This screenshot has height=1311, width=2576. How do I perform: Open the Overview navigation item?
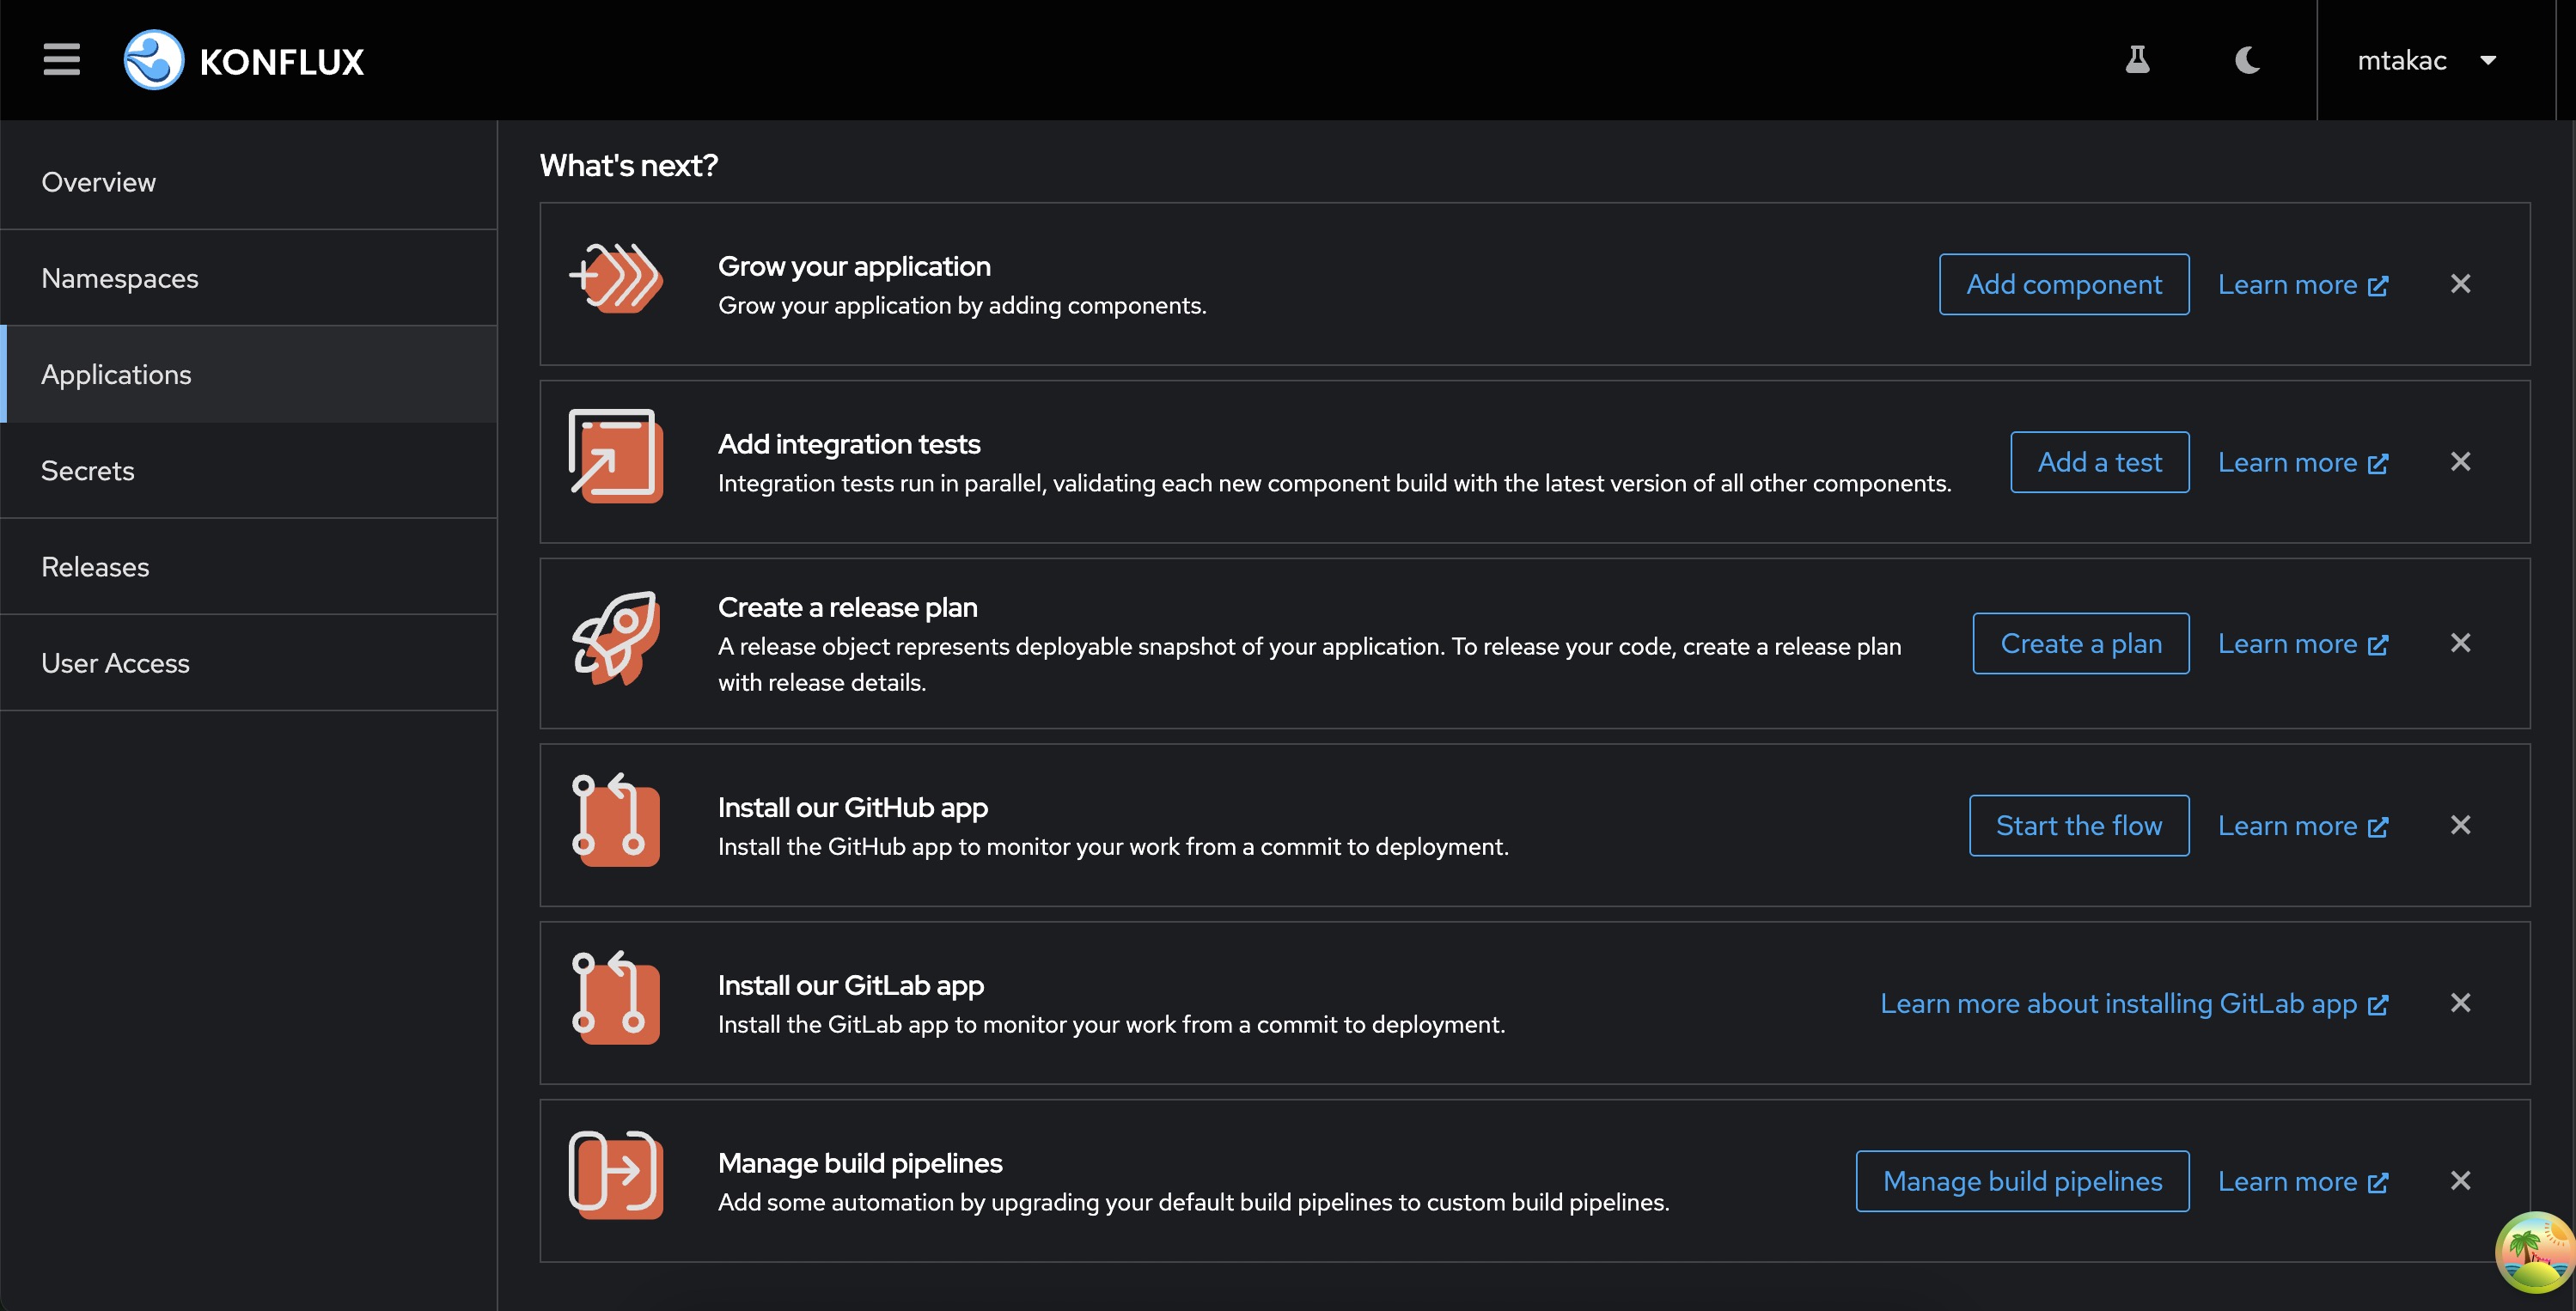click(x=99, y=182)
